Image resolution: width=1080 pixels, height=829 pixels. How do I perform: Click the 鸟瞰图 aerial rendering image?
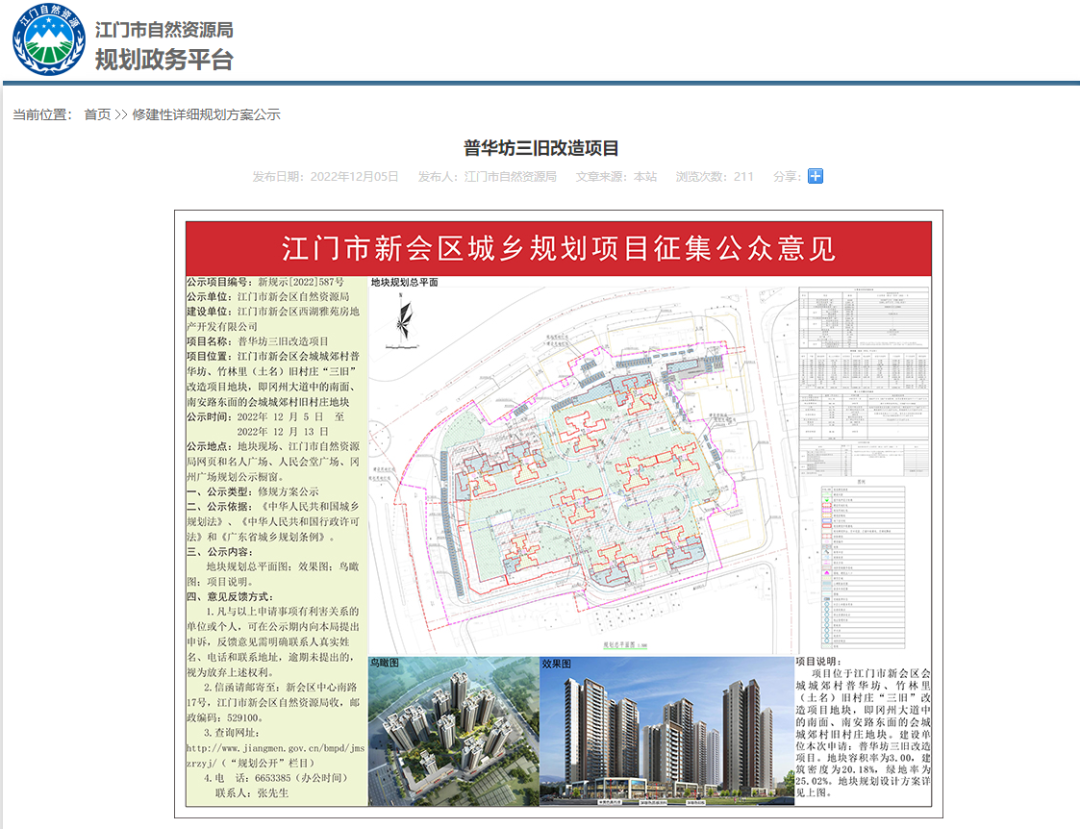454,731
